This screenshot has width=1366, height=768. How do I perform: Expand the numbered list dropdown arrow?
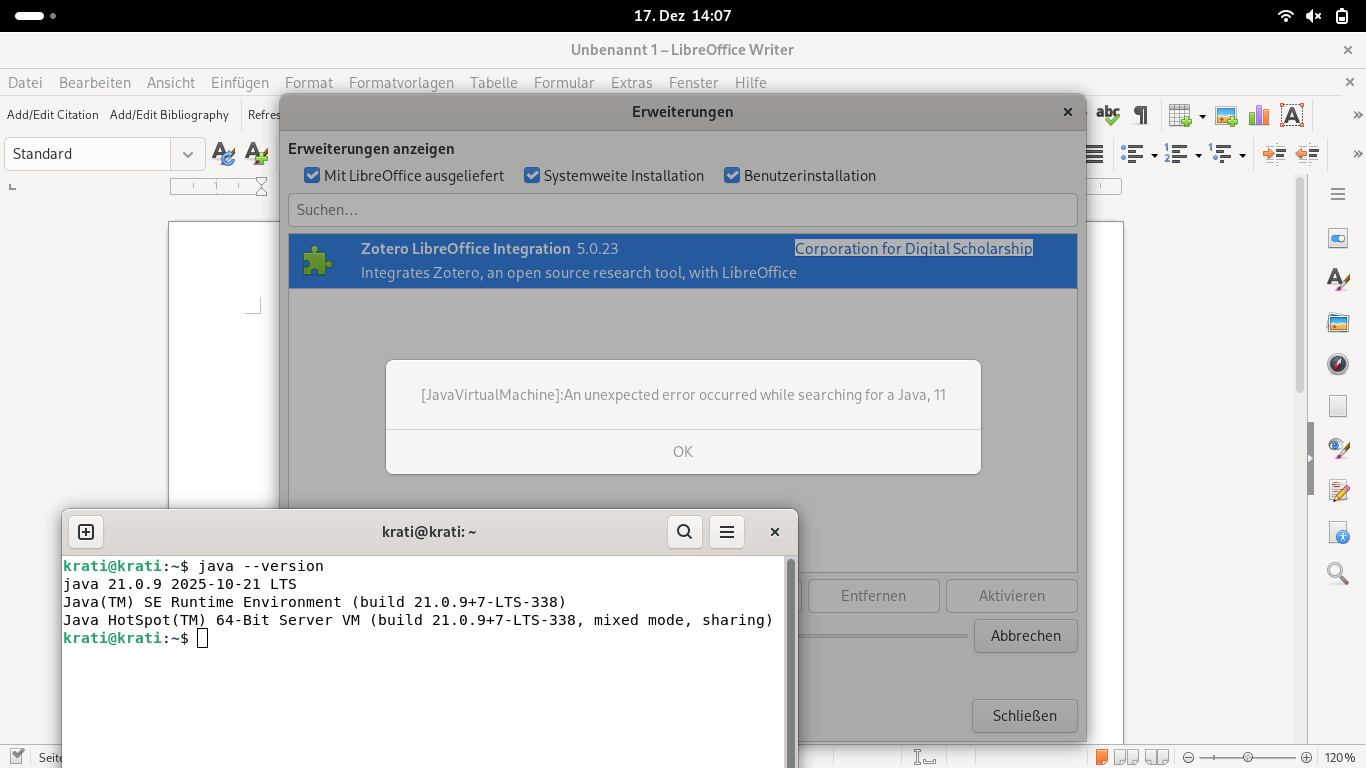tap(1198, 155)
